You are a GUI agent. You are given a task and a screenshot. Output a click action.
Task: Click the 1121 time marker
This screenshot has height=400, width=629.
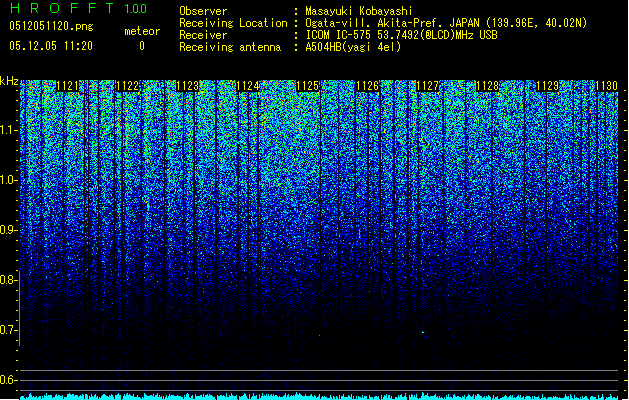click(67, 86)
